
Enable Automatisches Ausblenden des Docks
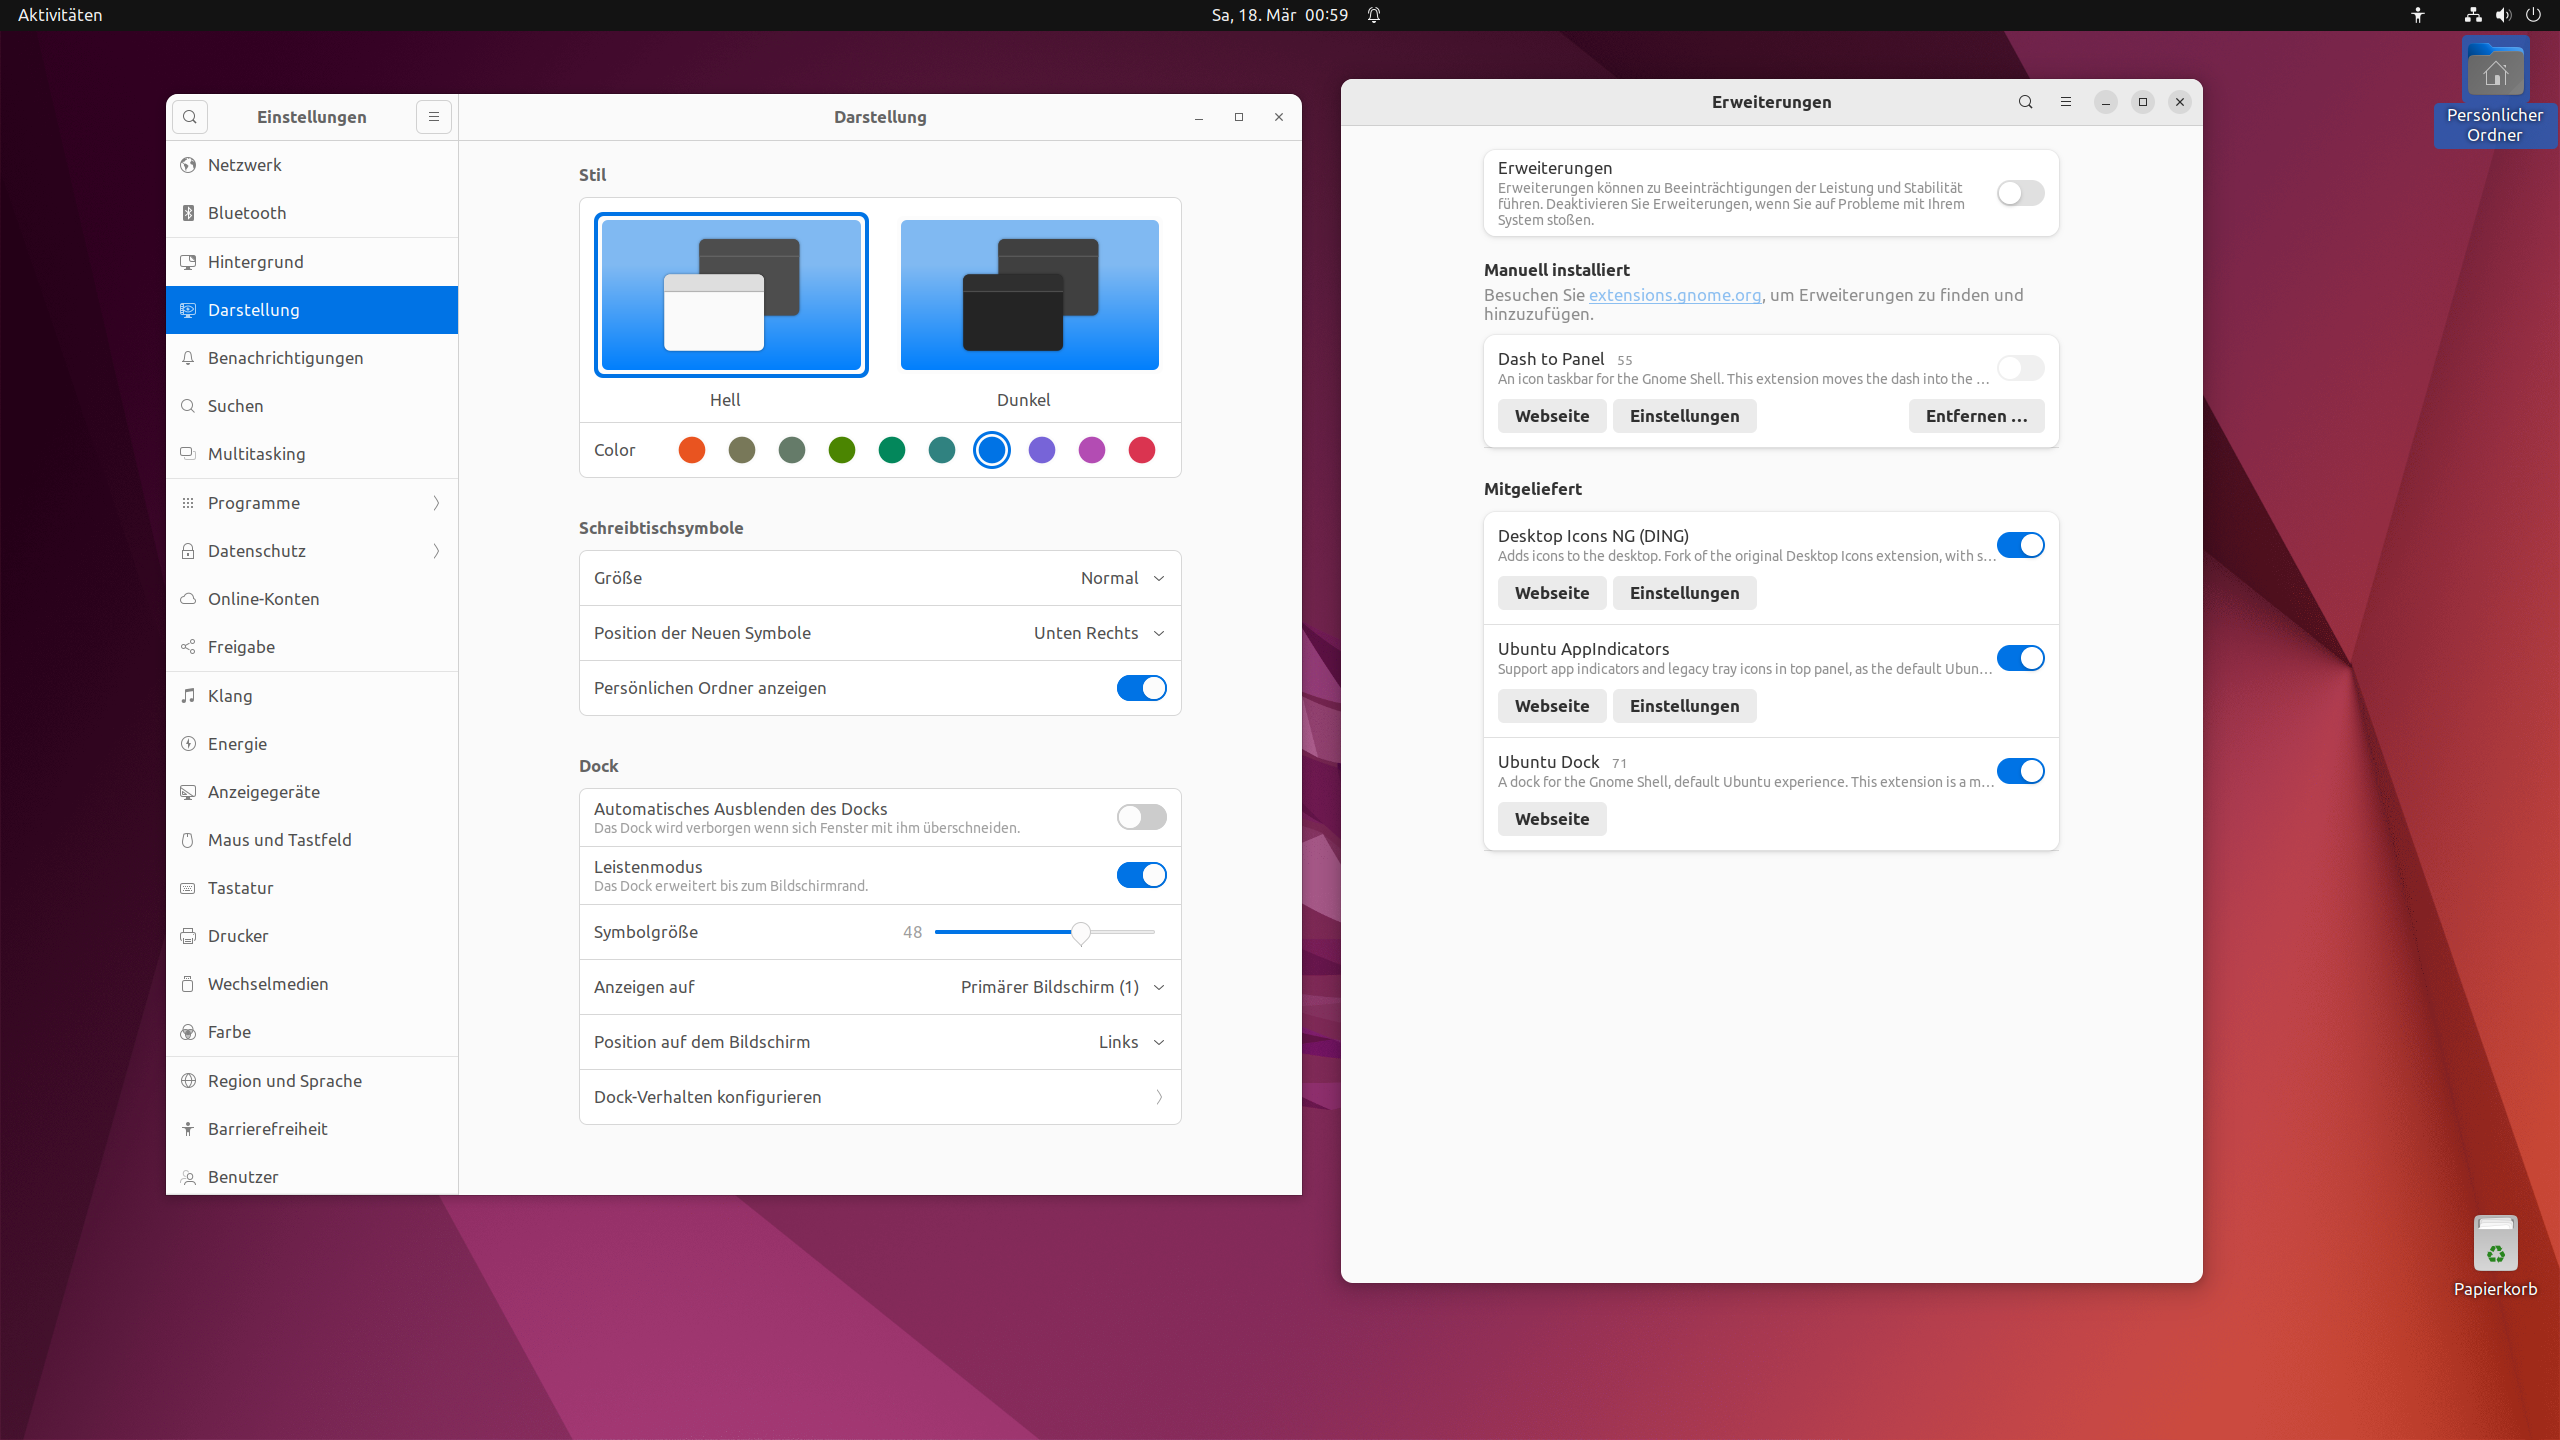click(x=1141, y=817)
